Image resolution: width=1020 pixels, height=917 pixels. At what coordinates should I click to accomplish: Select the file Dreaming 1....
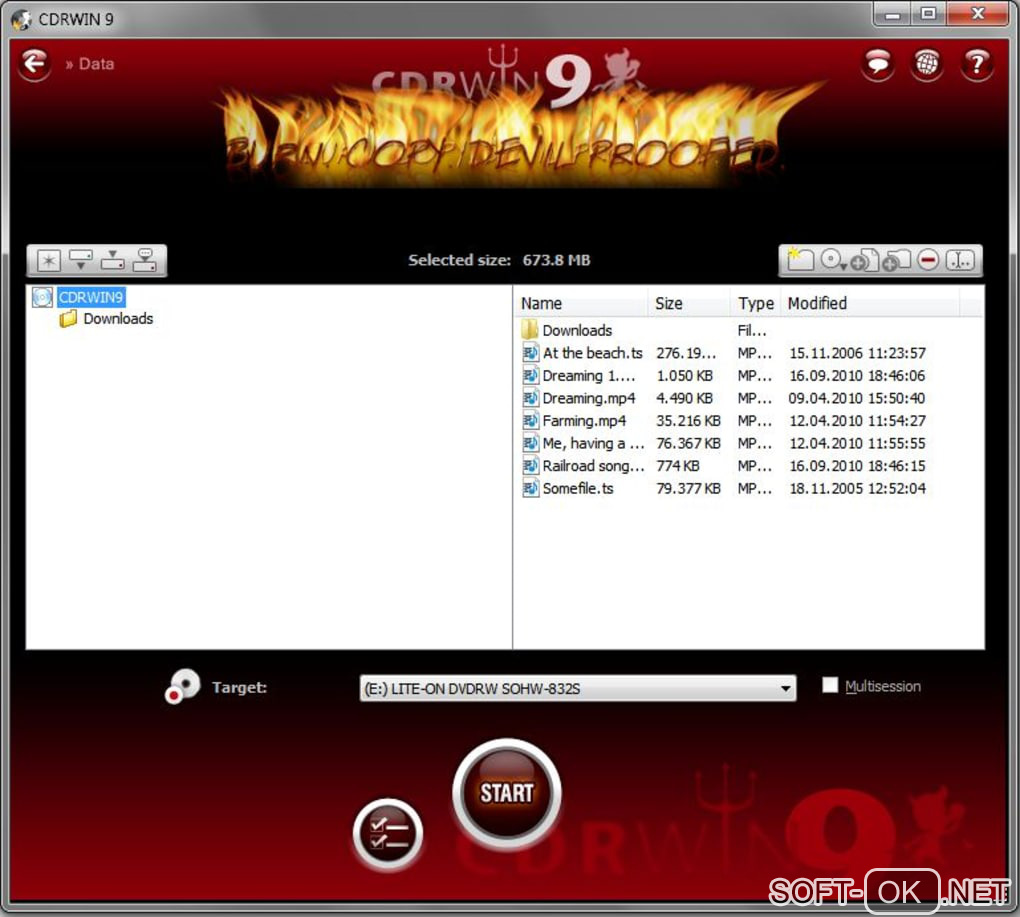(x=589, y=376)
